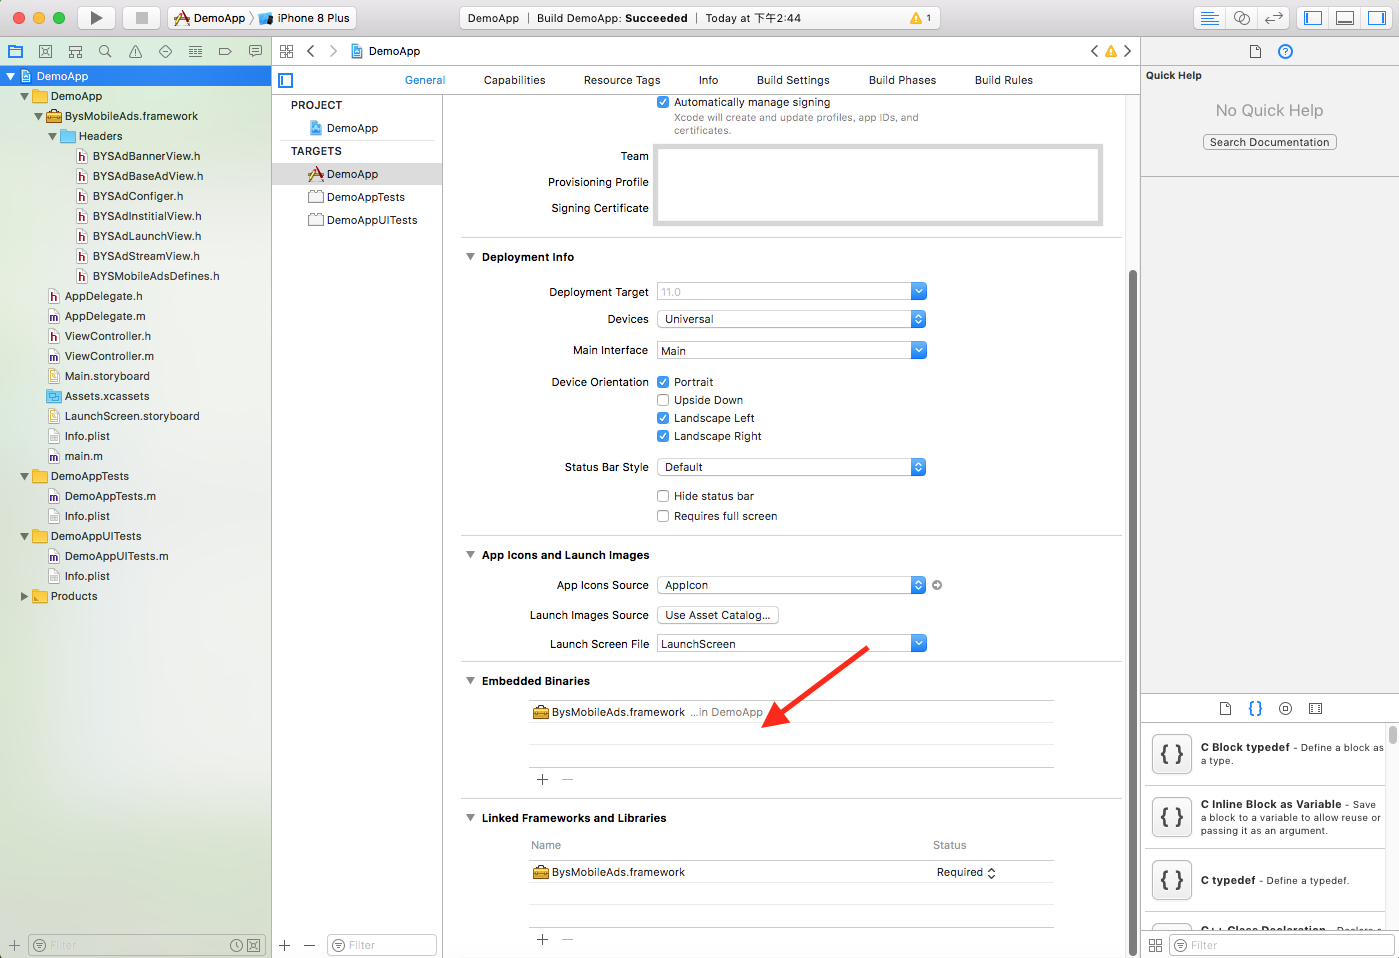
Task: Enable Upside Down orientation
Action: click(663, 400)
